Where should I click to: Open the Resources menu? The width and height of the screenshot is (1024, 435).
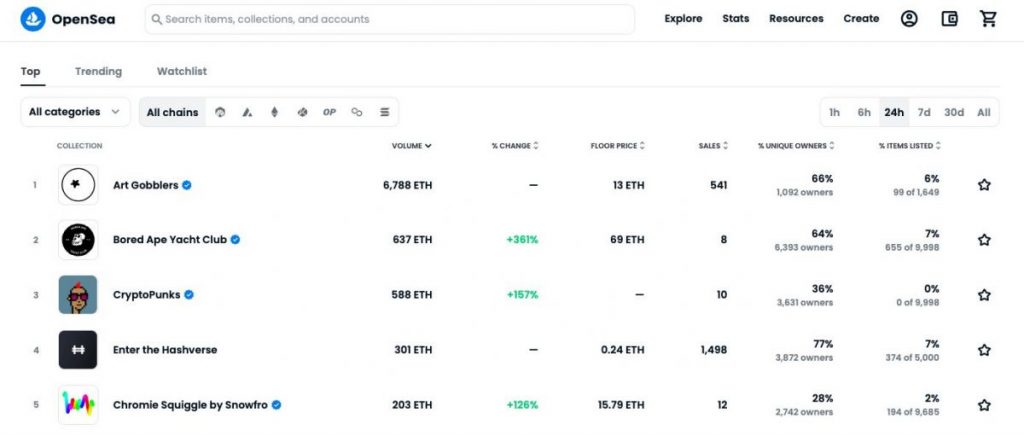pos(796,19)
